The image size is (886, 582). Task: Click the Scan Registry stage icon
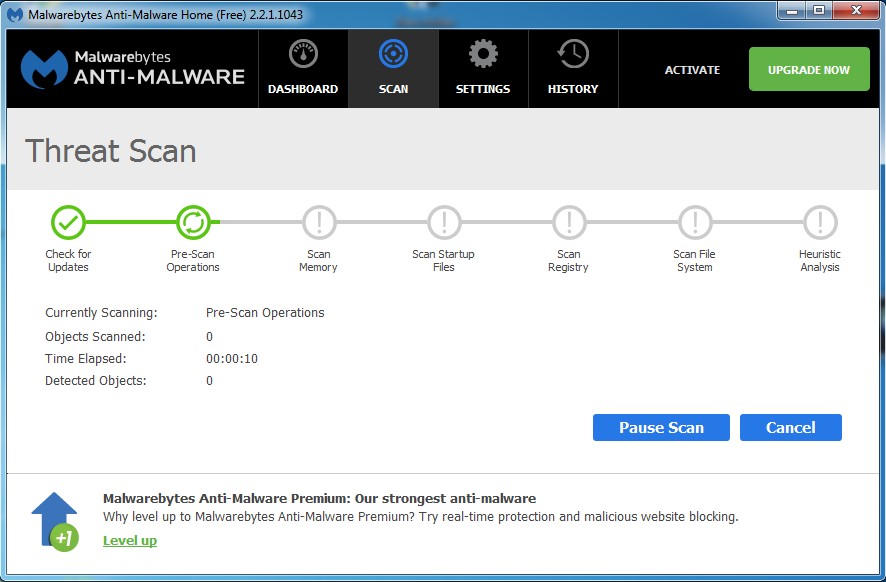[568, 222]
